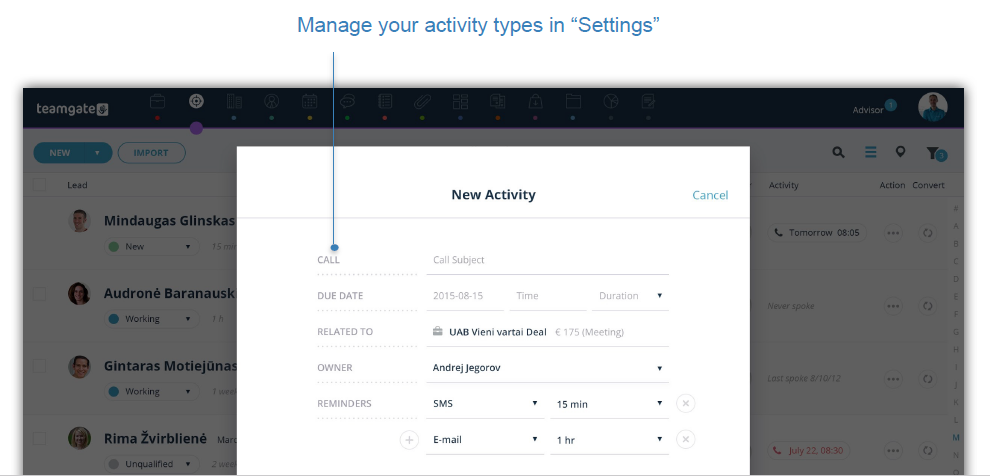990x476 pixels.
Task: Open the Advisor notifications link
Action: [x=868, y=110]
